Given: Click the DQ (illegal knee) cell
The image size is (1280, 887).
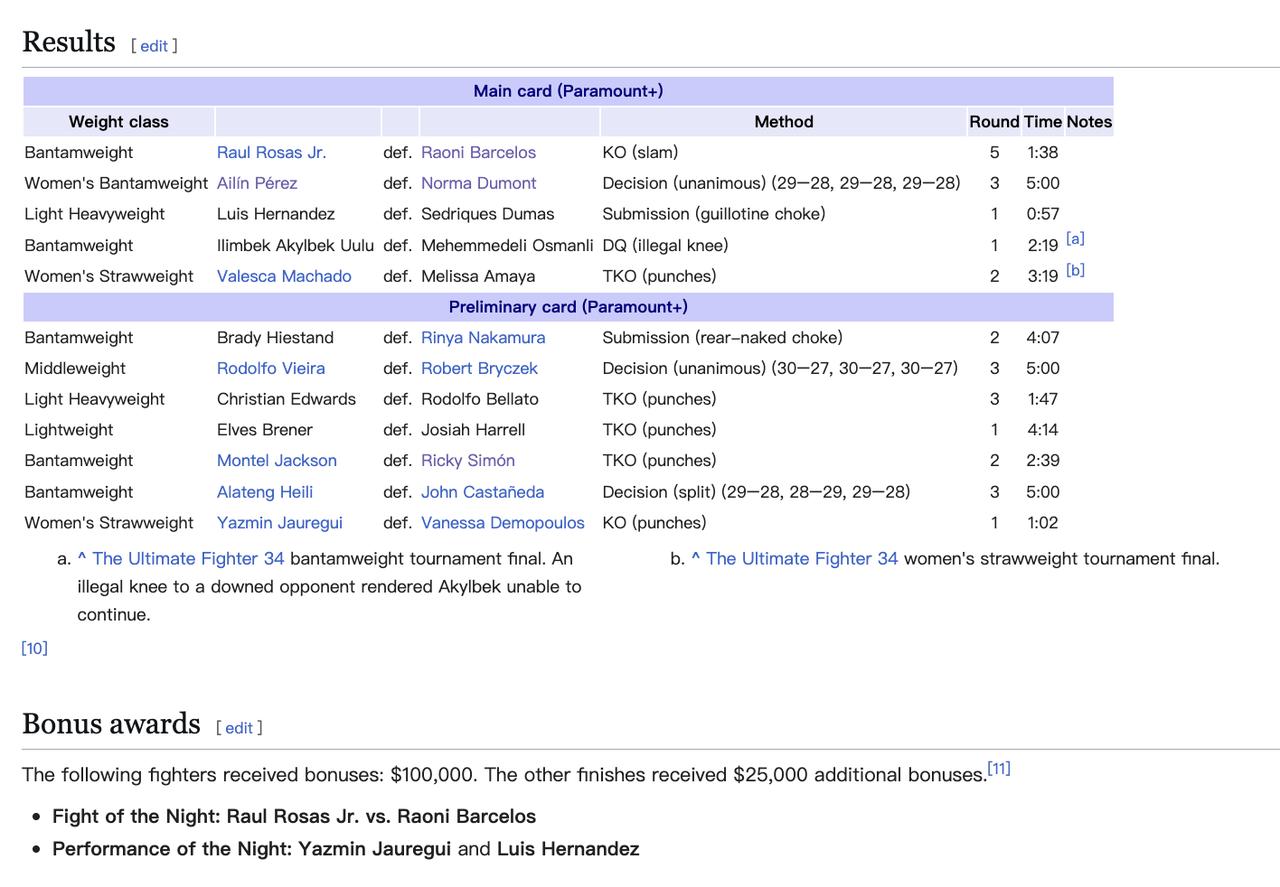Looking at the screenshot, I should (x=784, y=245).
